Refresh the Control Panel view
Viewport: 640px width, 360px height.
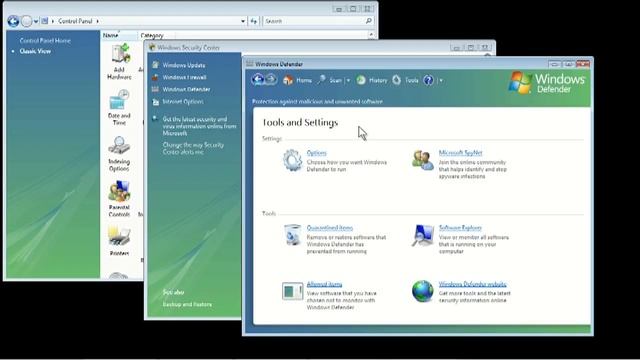pos(254,21)
